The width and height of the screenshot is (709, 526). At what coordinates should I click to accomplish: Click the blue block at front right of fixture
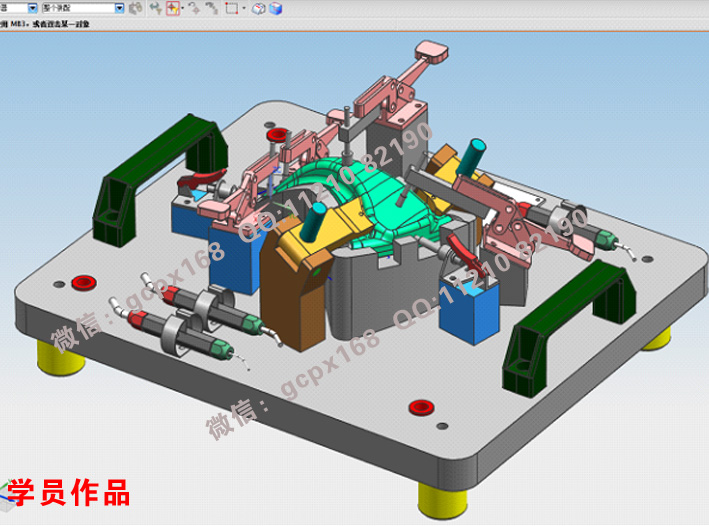click(469, 310)
